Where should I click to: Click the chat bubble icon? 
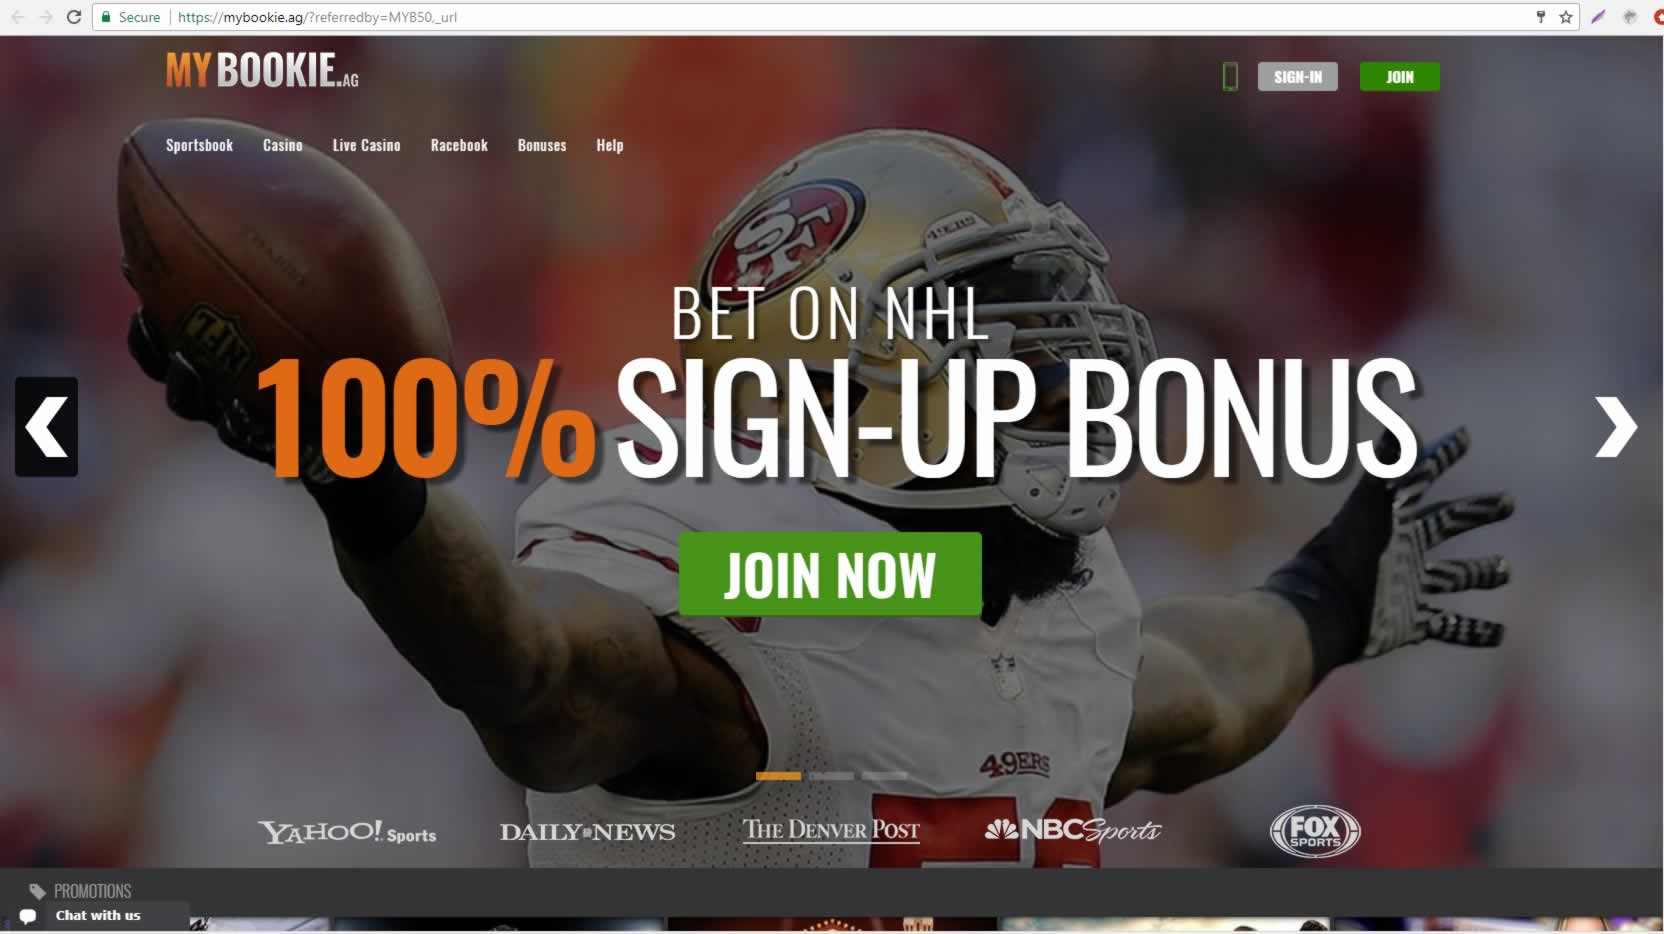[28, 916]
